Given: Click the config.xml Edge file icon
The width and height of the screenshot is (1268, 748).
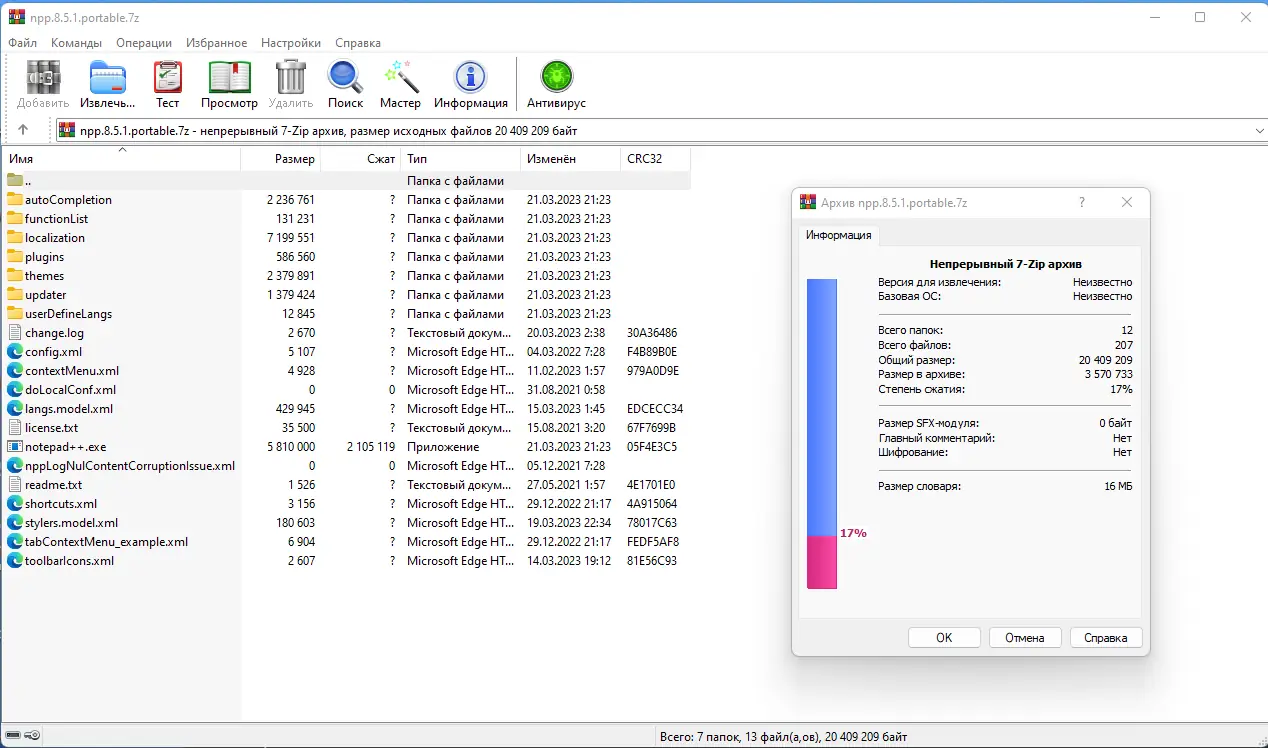Looking at the screenshot, I should pos(15,351).
